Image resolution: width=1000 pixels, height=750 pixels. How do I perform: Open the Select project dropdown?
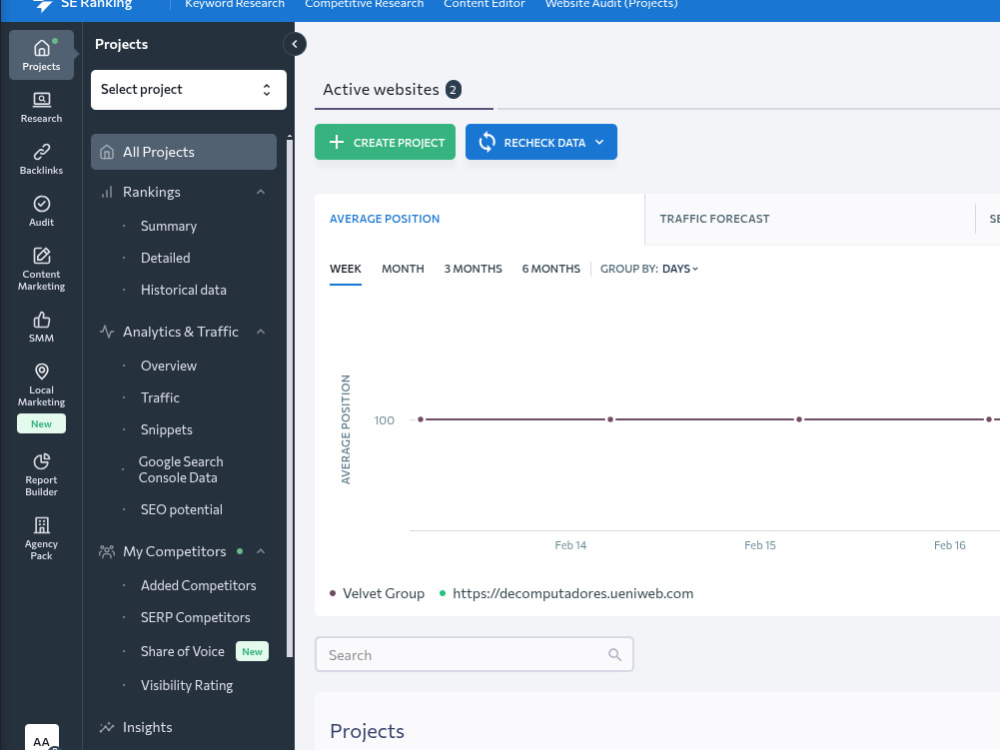pos(189,90)
